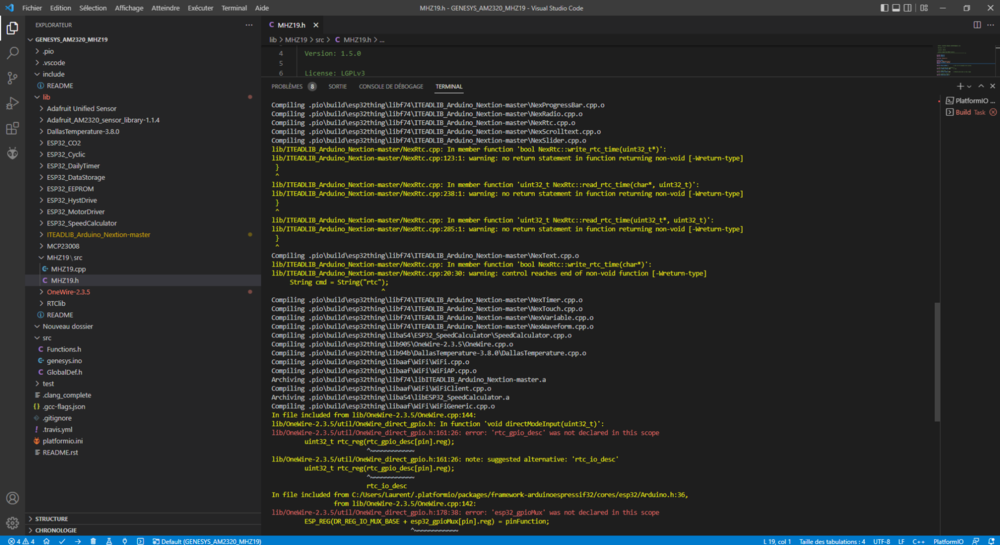Click PlatformIO Upload arrow in status bar
Screen dimensions: 1000x545
tap(77, 541)
